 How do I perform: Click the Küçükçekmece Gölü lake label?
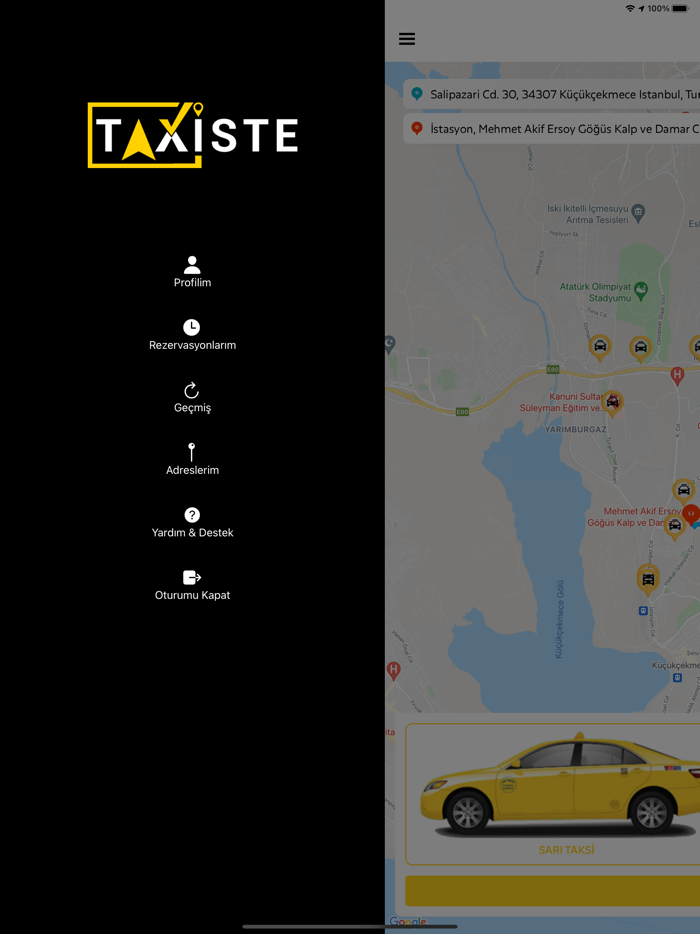pos(559,619)
